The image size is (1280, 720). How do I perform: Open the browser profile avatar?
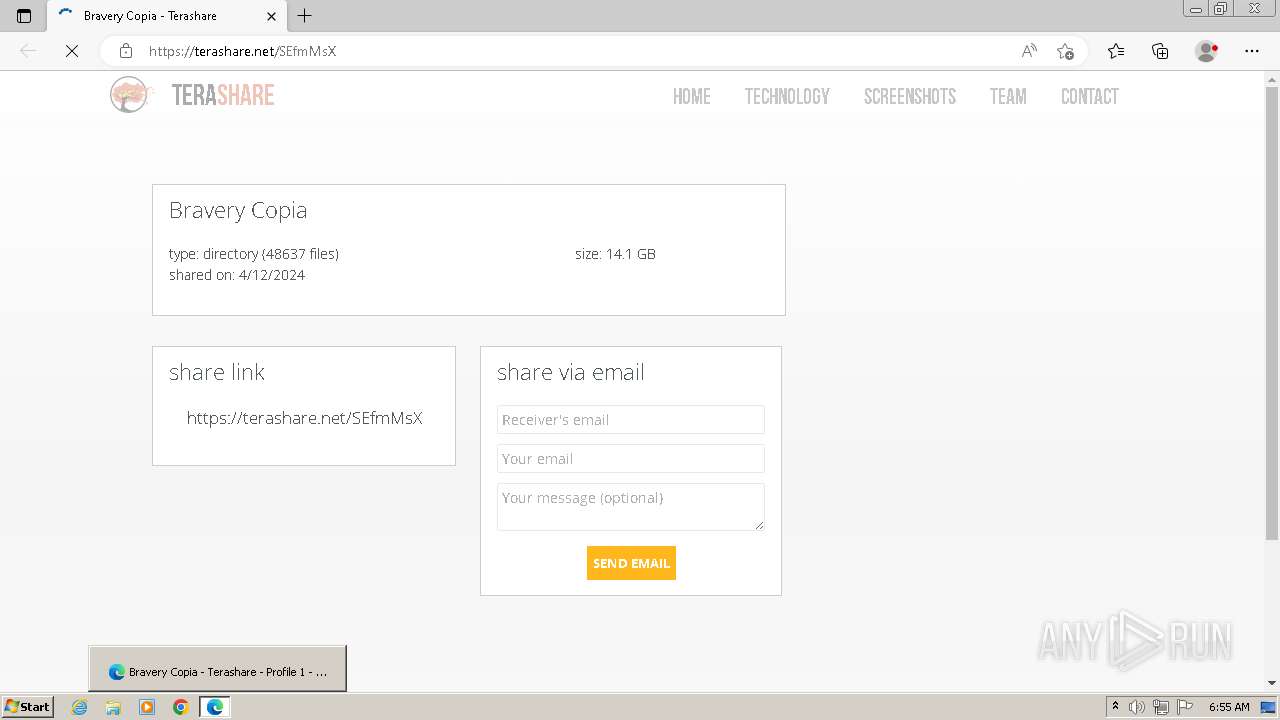click(1207, 51)
